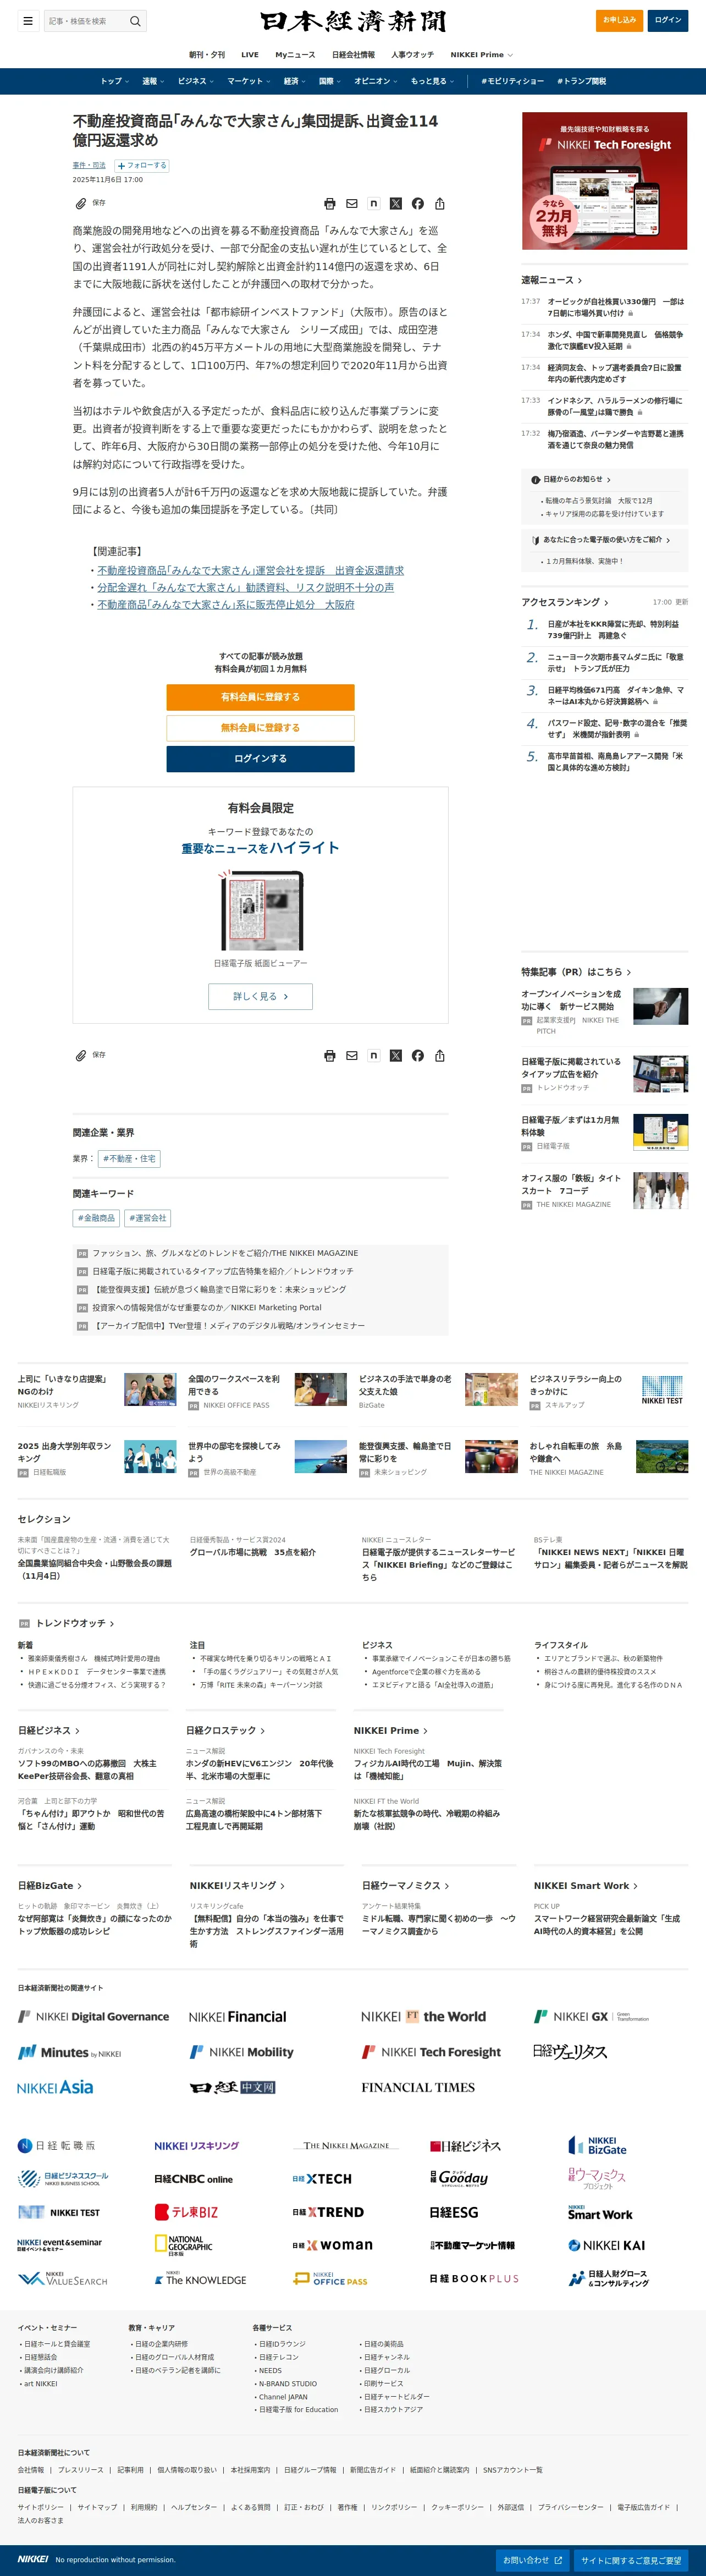706x2576 pixels.
Task: Click お問い合わせ in the footer
Action: coord(532,2560)
